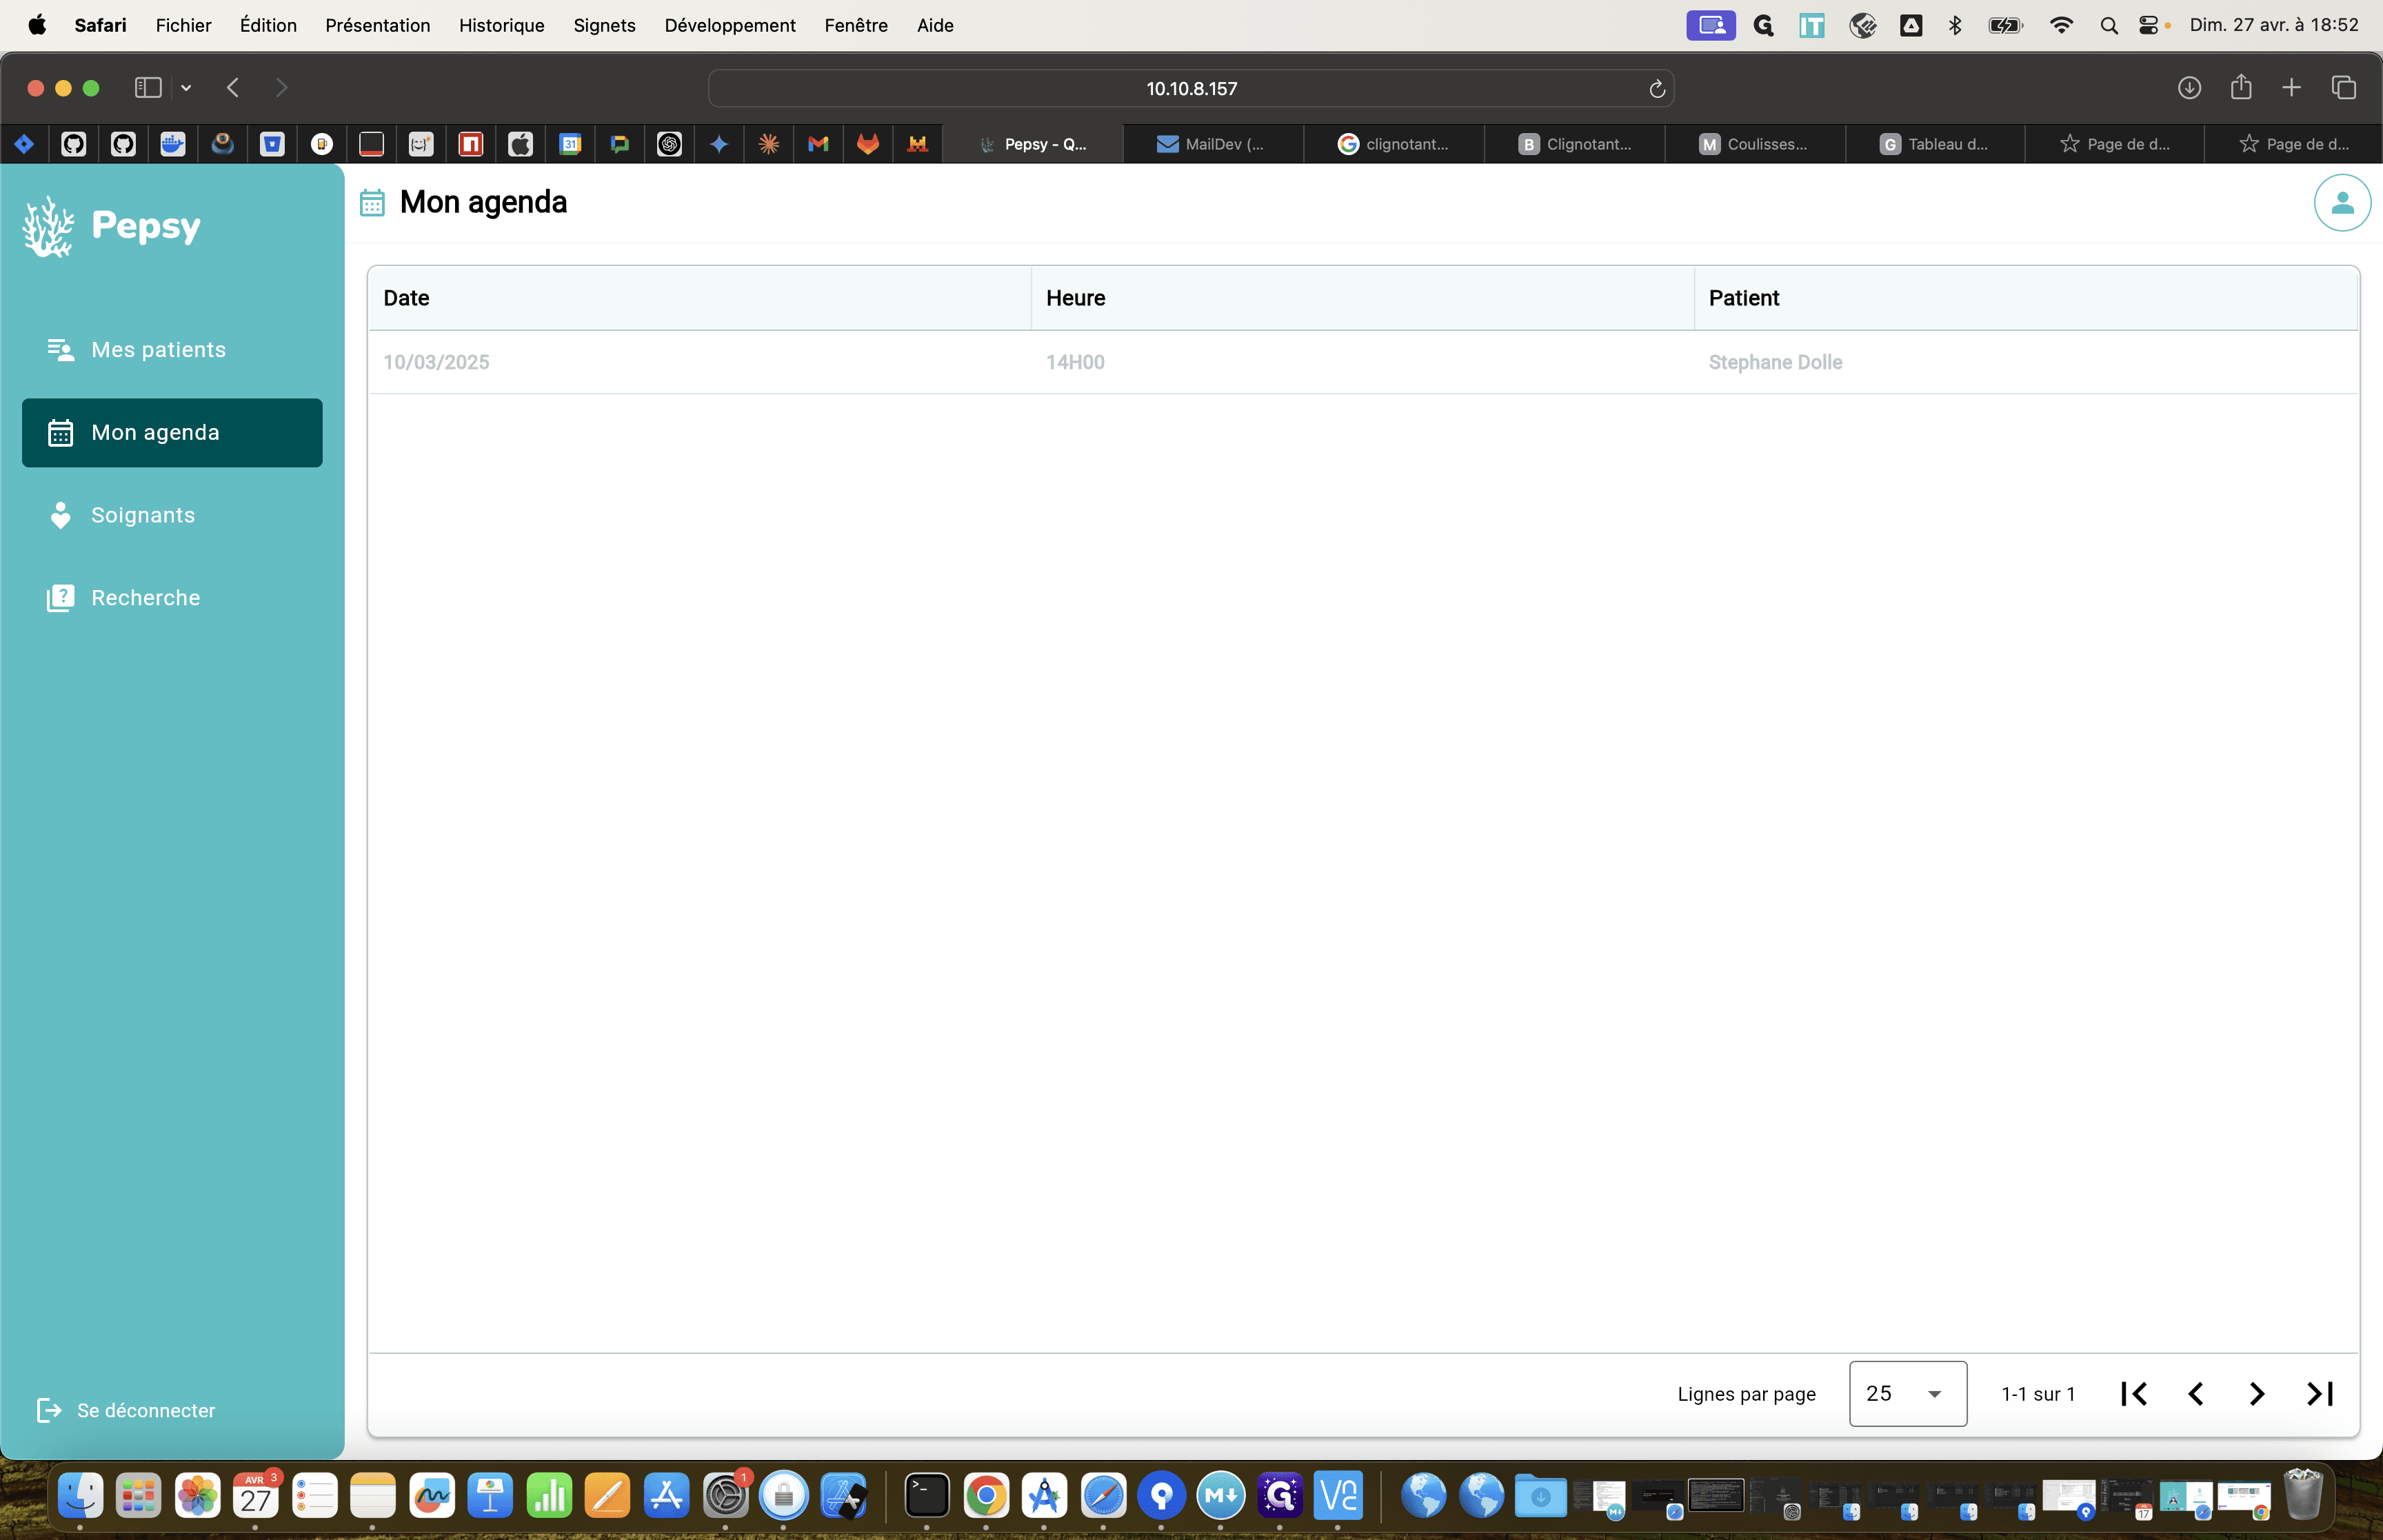The height and width of the screenshot is (1540, 2383).
Task: Open the Historique menu
Action: 501,25
